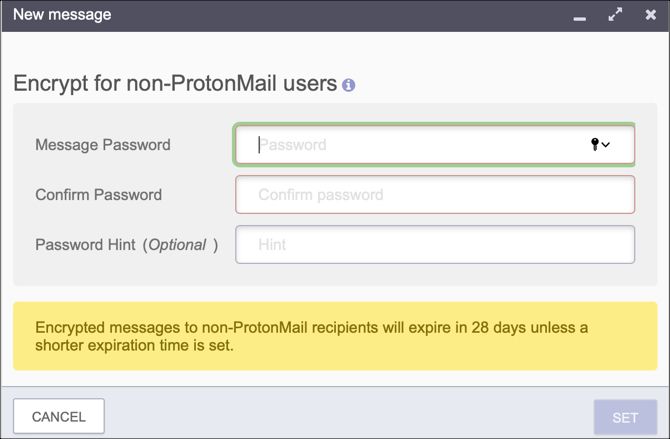The height and width of the screenshot is (439, 670).
Task: Click the "New message" title text
Action: pyautogui.click(x=62, y=15)
